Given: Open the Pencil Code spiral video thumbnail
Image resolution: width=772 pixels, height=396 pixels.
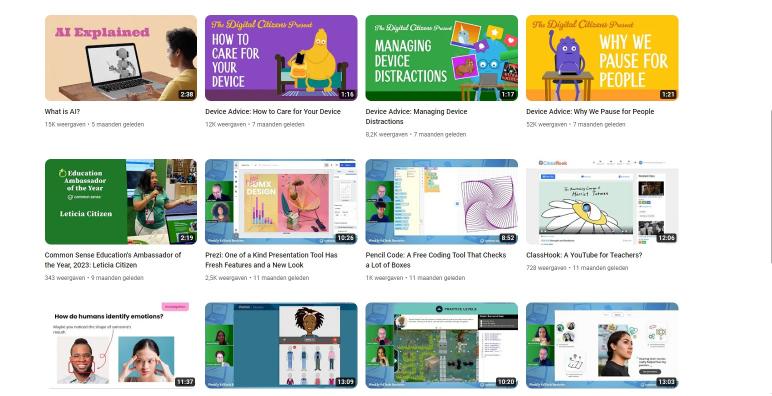Looking at the screenshot, I should (x=442, y=201).
